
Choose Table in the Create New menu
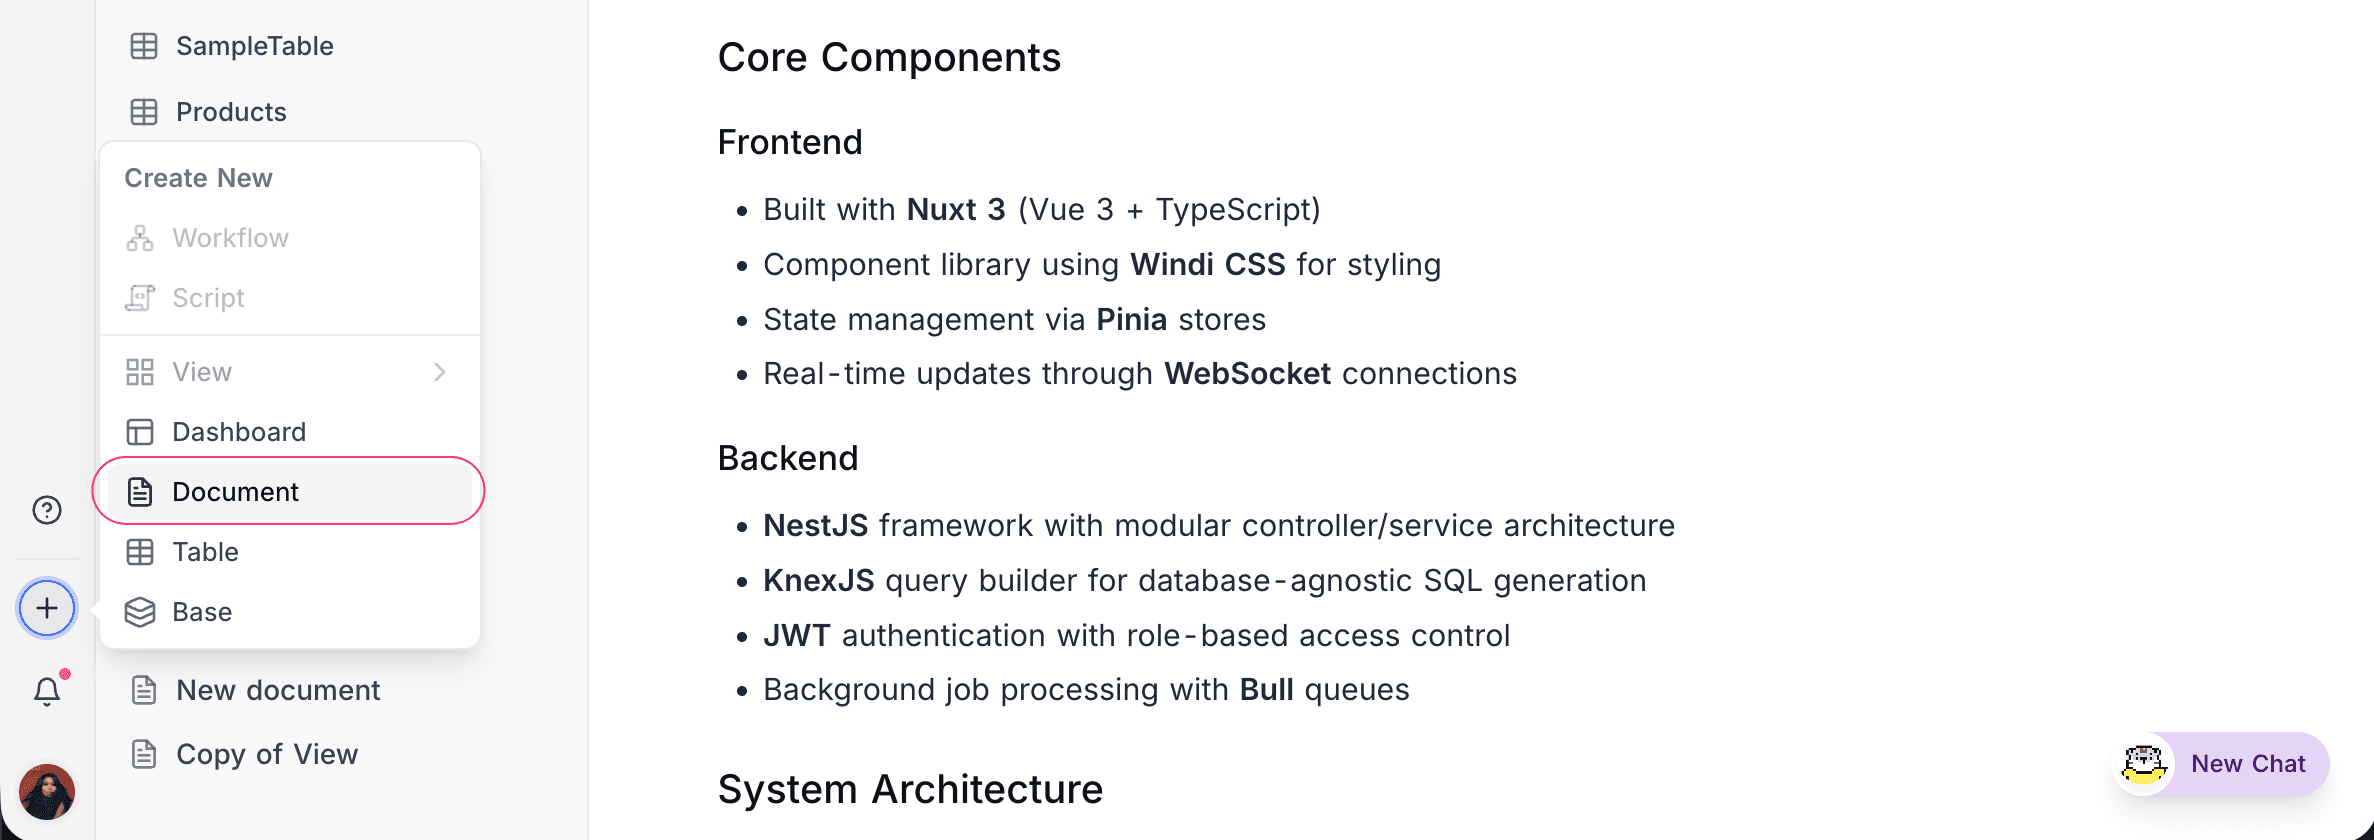coord(205,551)
